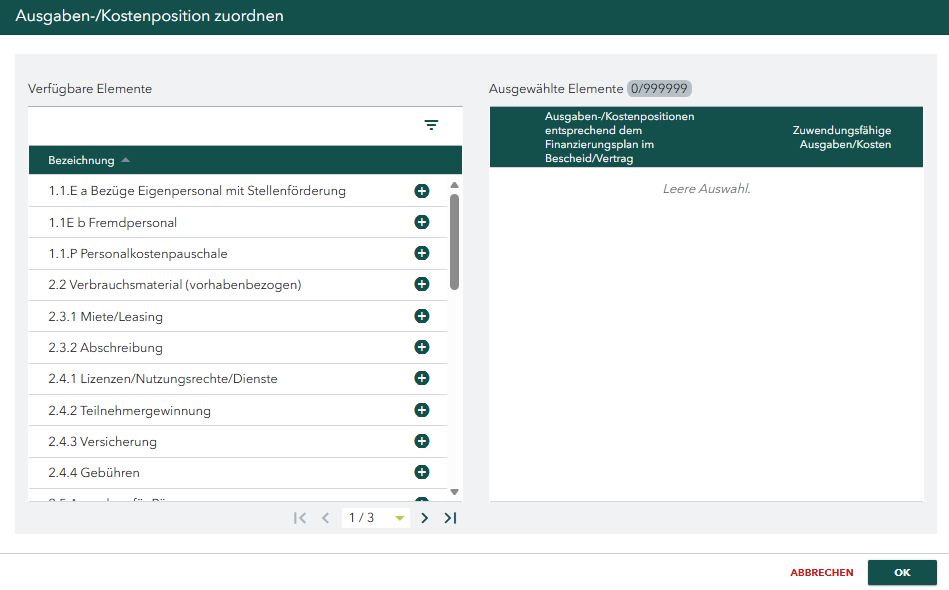Add '2.3.1 Miete/Leasing' using plus icon
The image size is (949, 590).
tap(422, 316)
